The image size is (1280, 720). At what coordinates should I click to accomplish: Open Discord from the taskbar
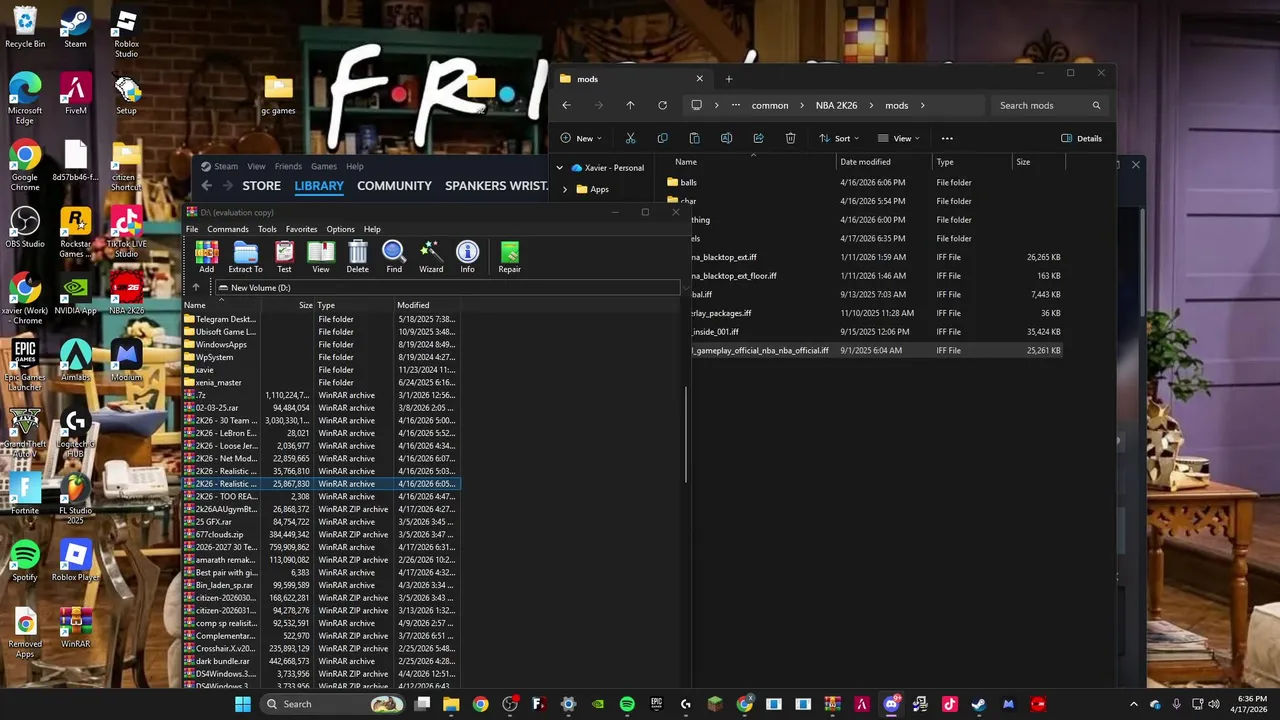pos(891,704)
